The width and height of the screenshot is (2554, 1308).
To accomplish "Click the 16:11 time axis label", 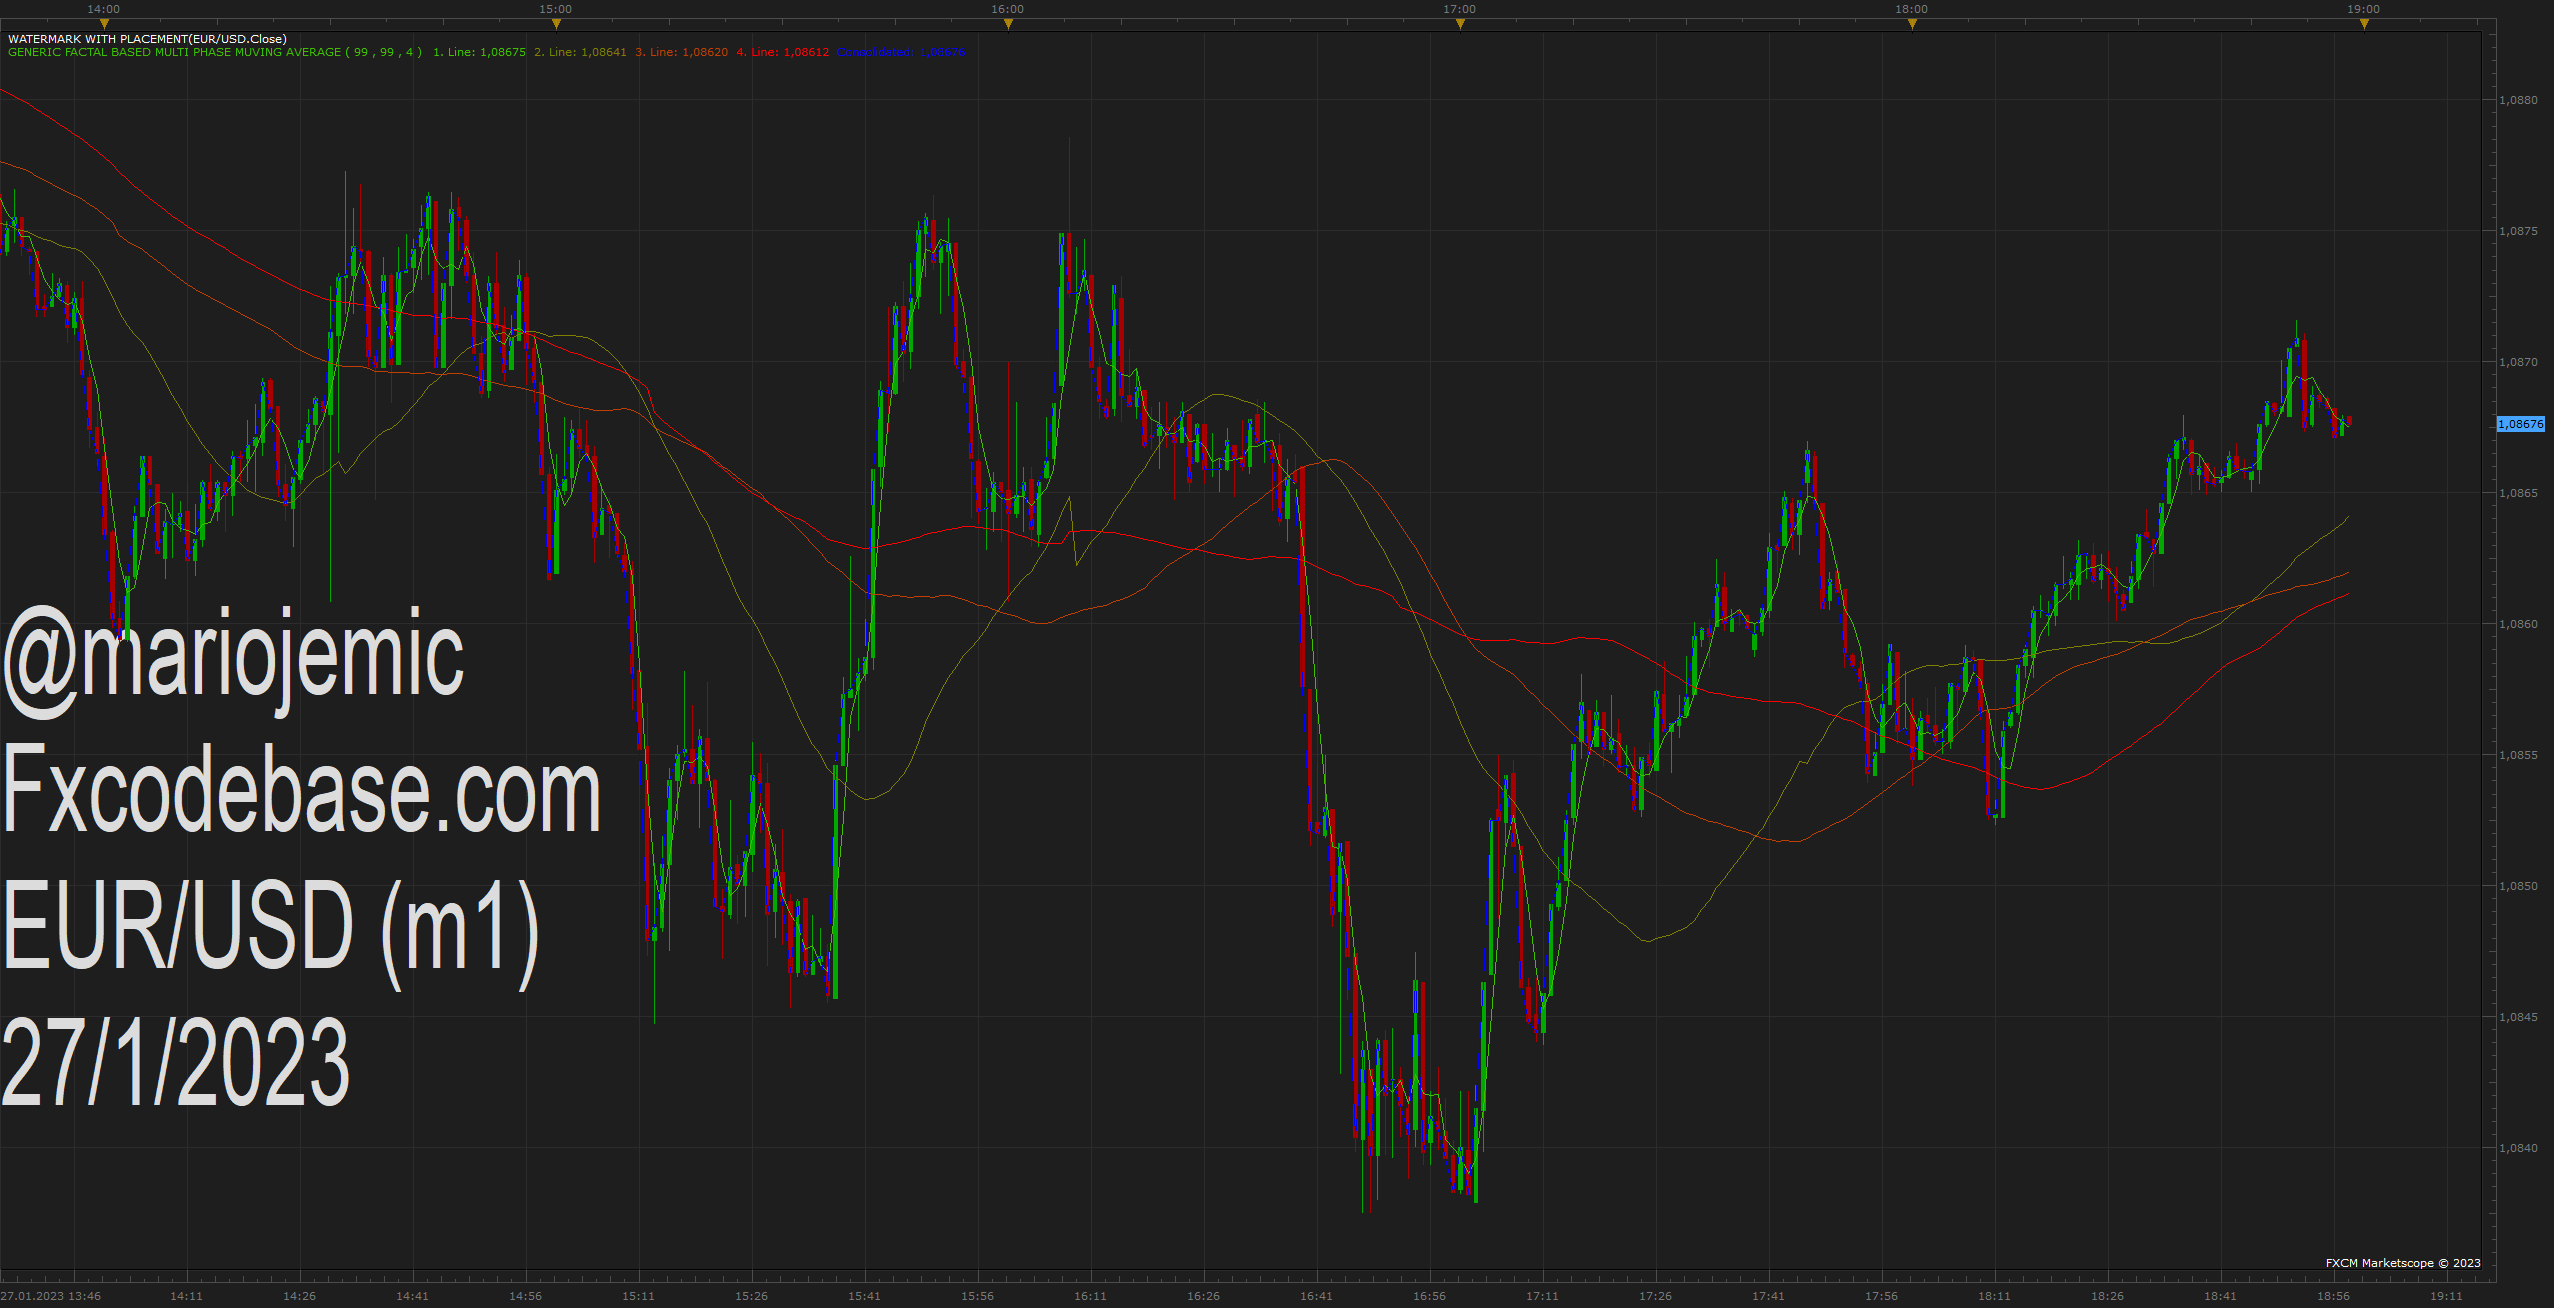I will click(x=1090, y=1296).
